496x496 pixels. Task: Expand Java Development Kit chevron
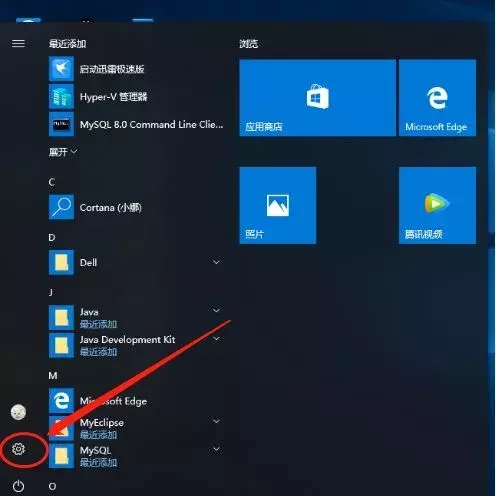[x=216, y=338]
